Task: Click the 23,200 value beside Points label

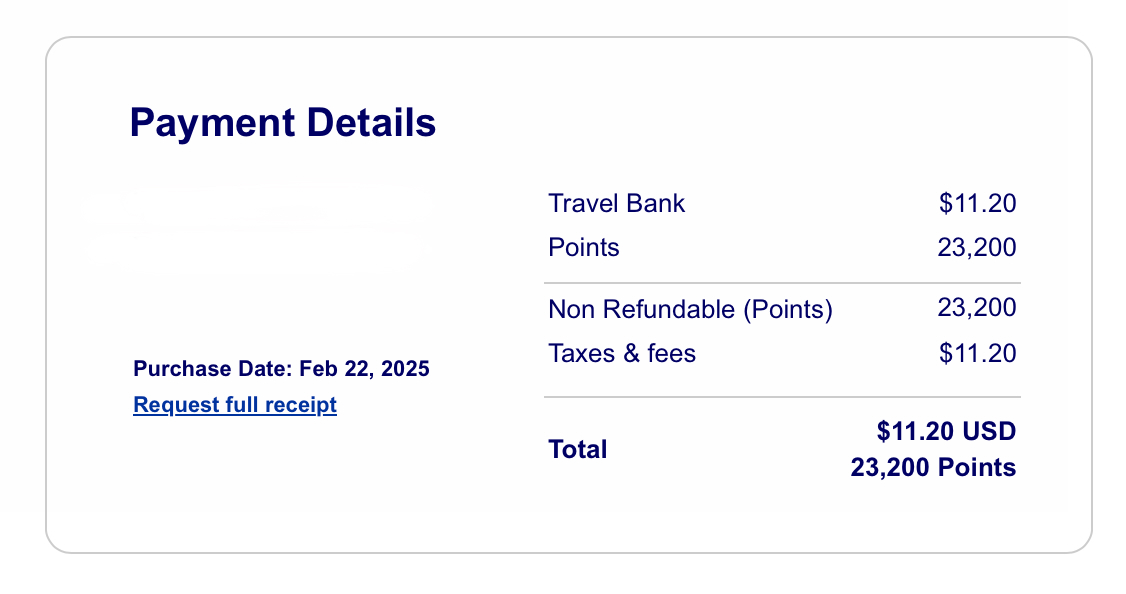Action: pos(976,247)
